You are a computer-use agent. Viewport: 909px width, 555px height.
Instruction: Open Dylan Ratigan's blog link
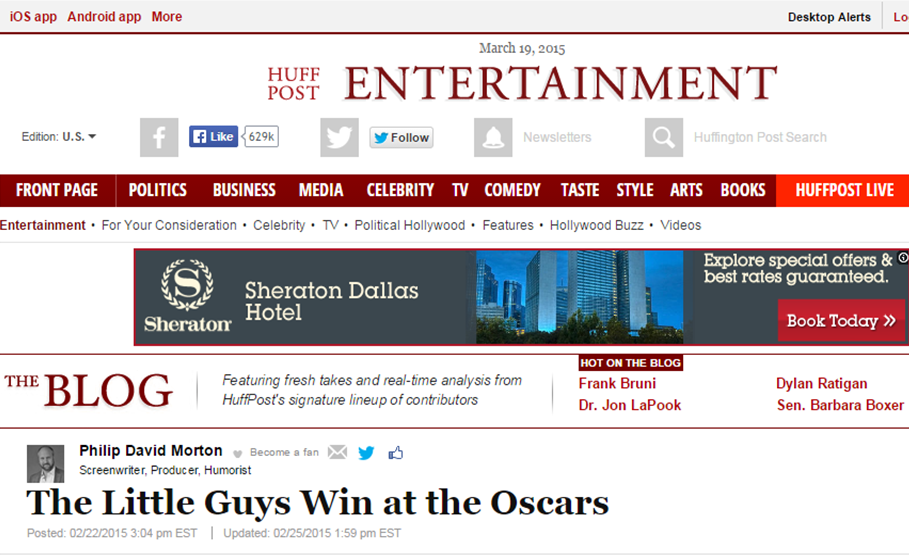click(x=821, y=383)
